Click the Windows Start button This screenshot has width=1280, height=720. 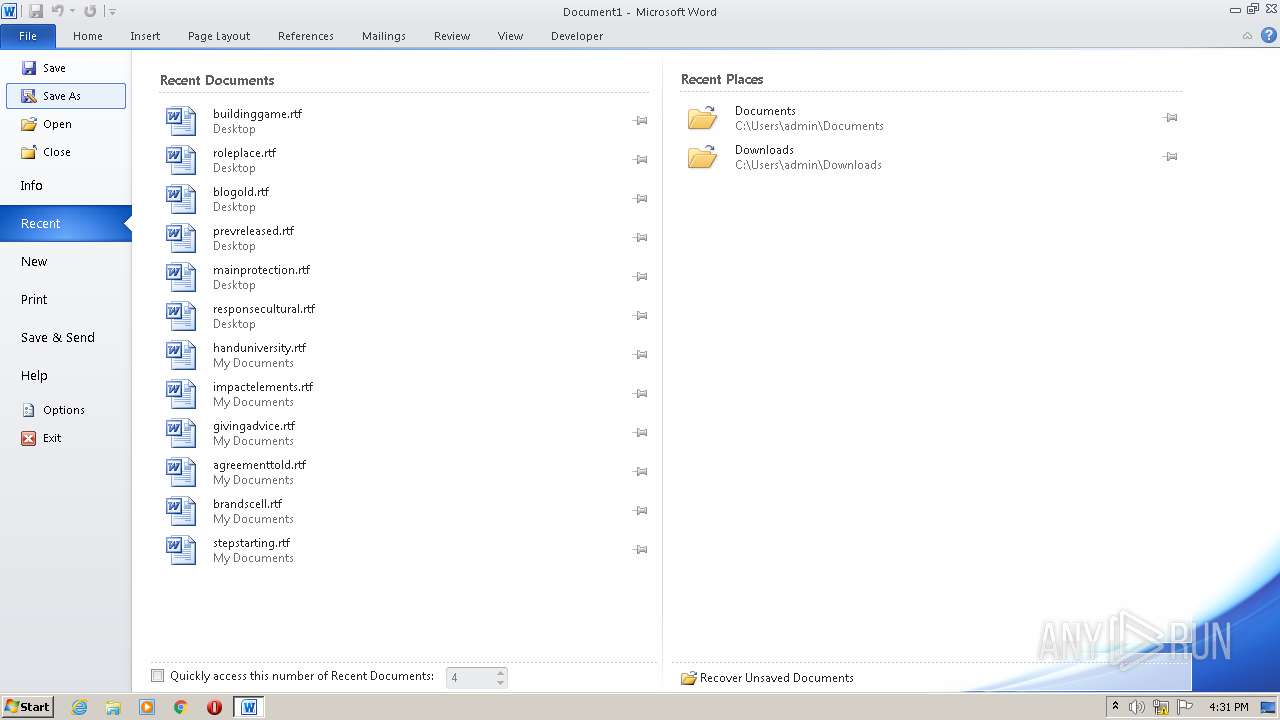pyautogui.click(x=27, y=706)
